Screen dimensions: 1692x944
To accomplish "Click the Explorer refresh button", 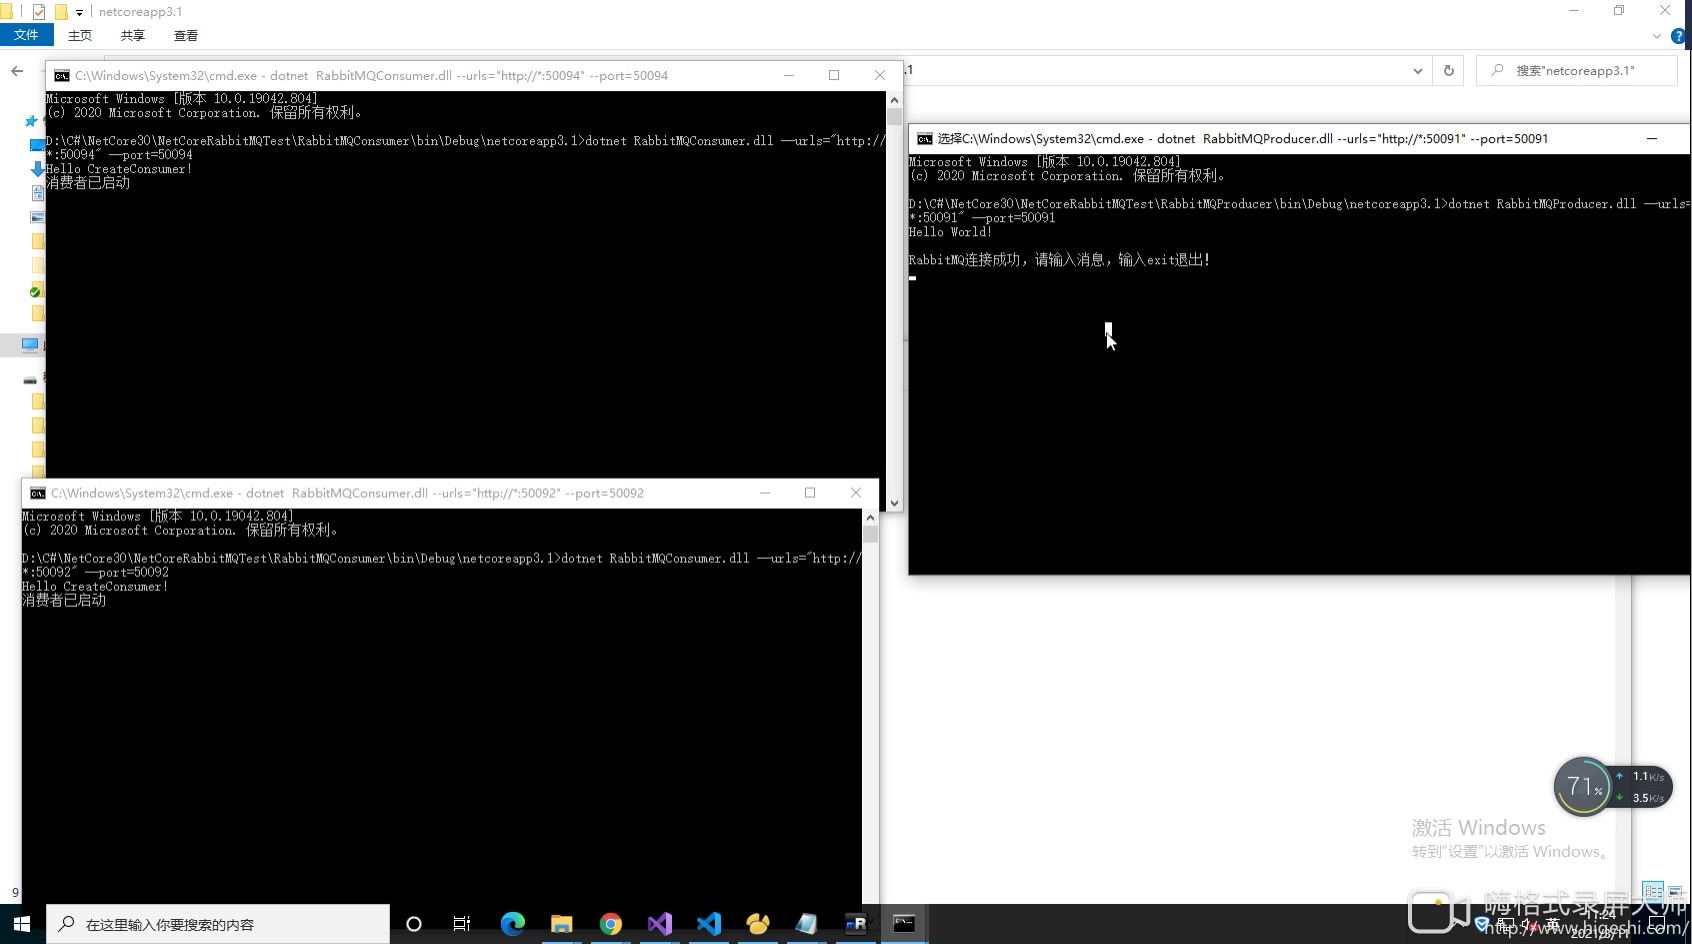I will 1448,71.
